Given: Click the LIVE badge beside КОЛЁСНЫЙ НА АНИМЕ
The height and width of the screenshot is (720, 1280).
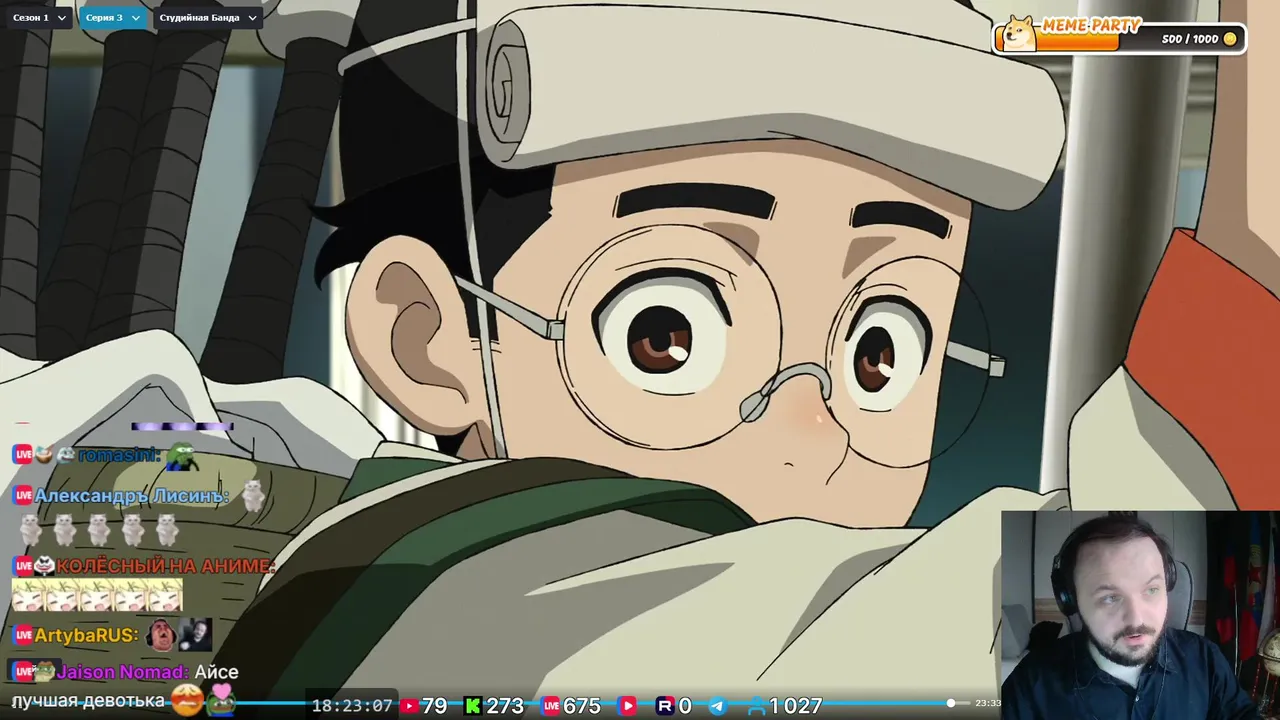Looking at the screenshot, I should click(x=23, y=566).
